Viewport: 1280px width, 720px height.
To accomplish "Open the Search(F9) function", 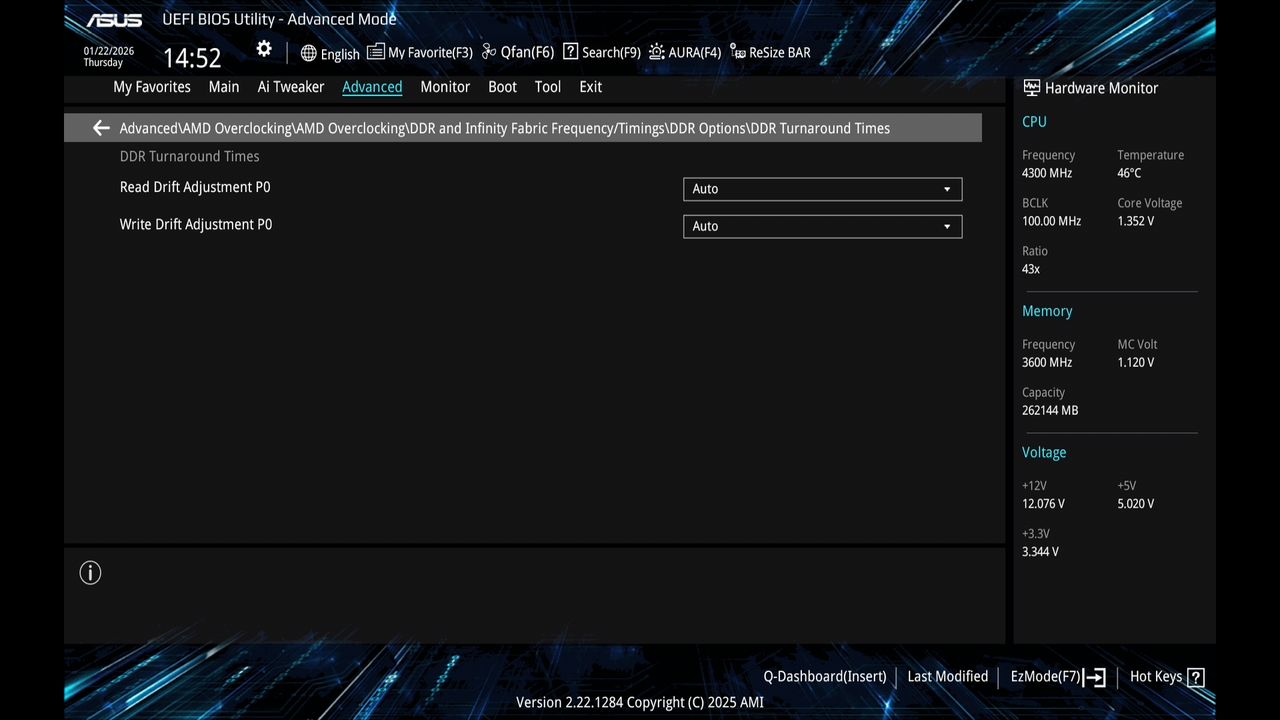I will pyautogui.click(x=601, y=51).
